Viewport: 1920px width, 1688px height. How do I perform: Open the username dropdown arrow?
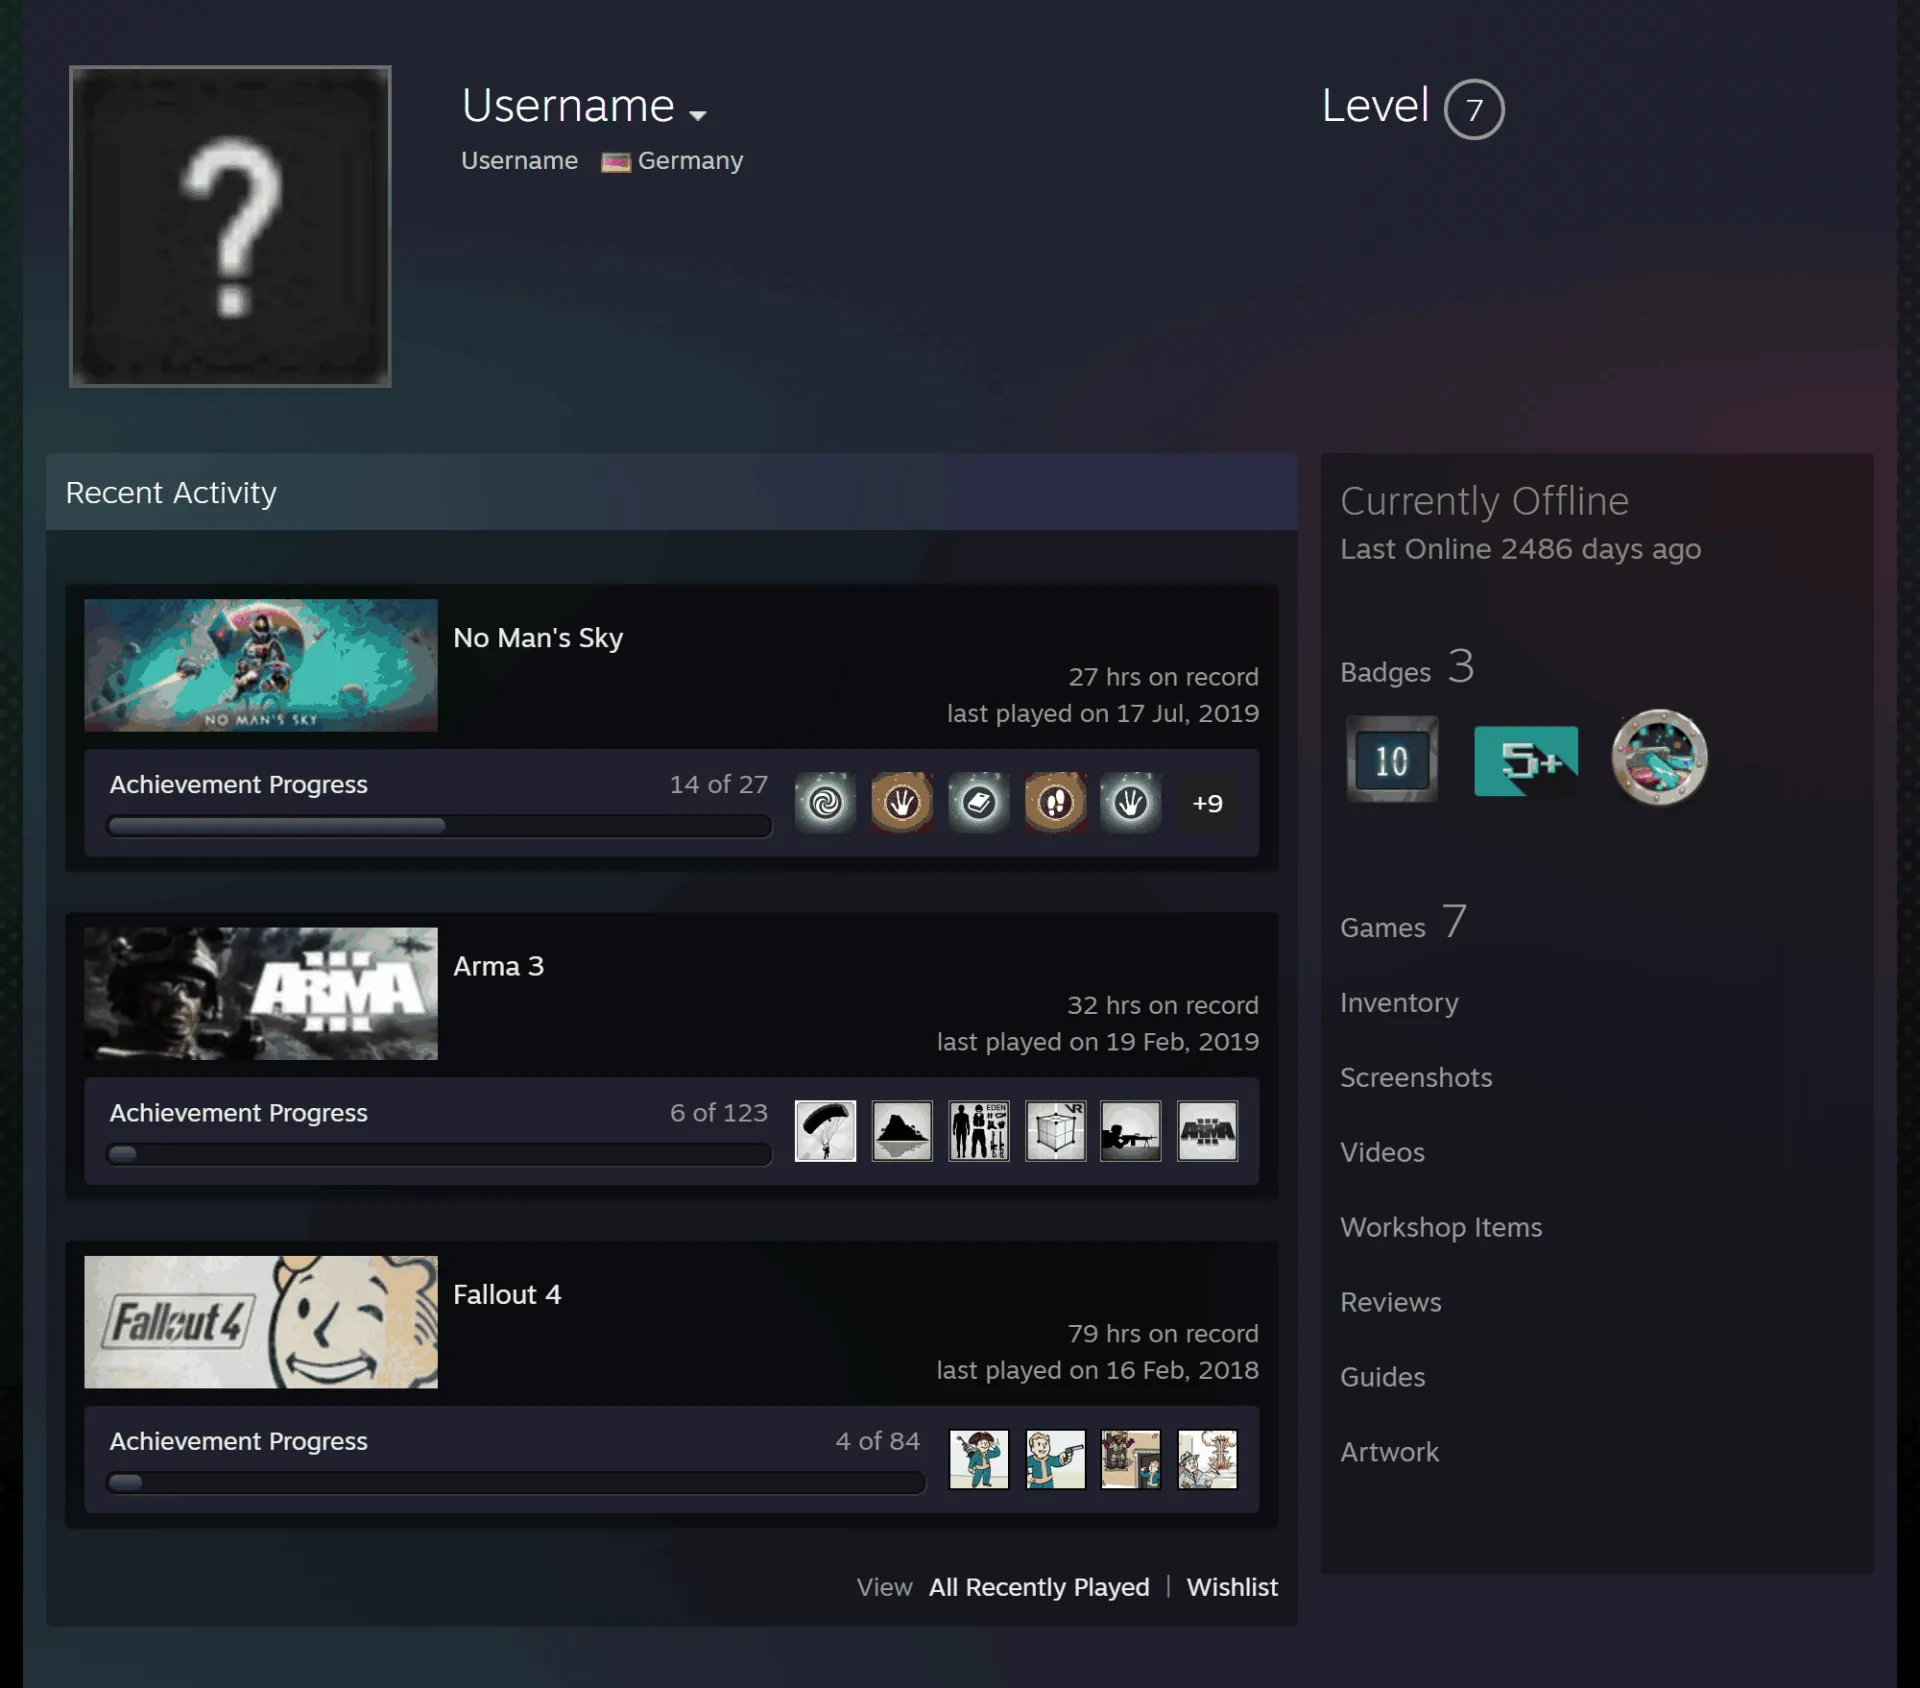698,115
